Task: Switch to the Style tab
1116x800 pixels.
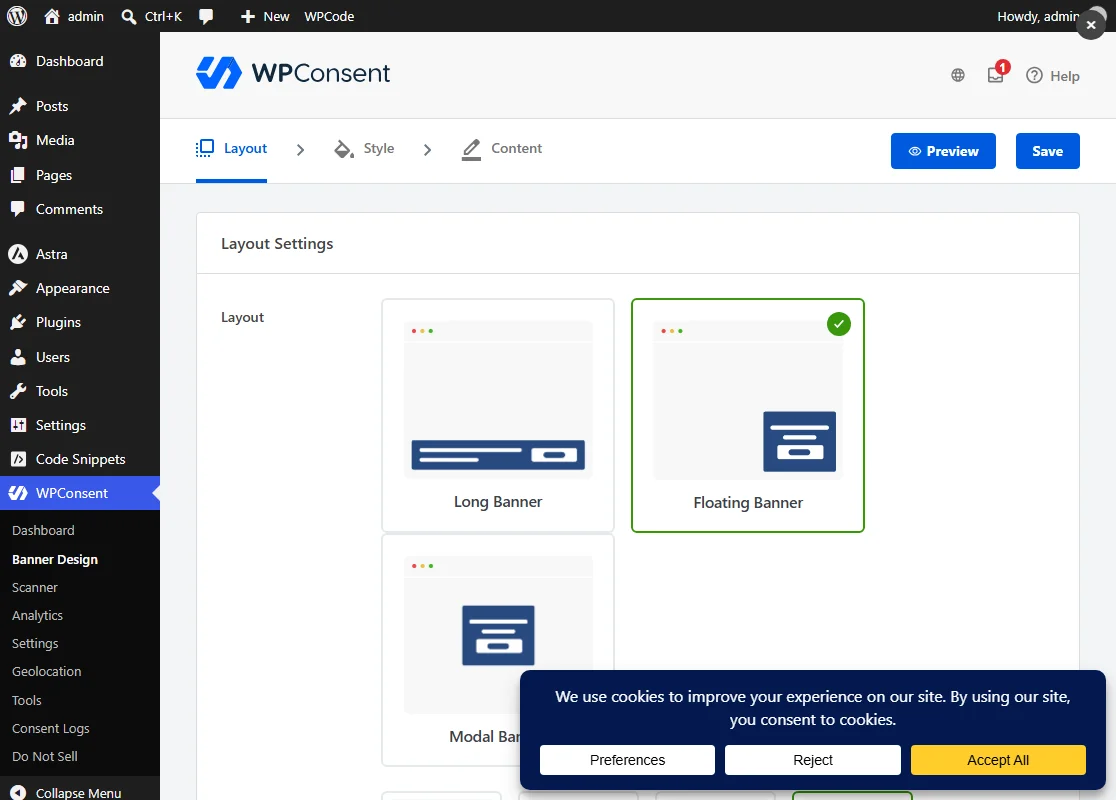Action: pyautogui.click(x=364, y=149)
